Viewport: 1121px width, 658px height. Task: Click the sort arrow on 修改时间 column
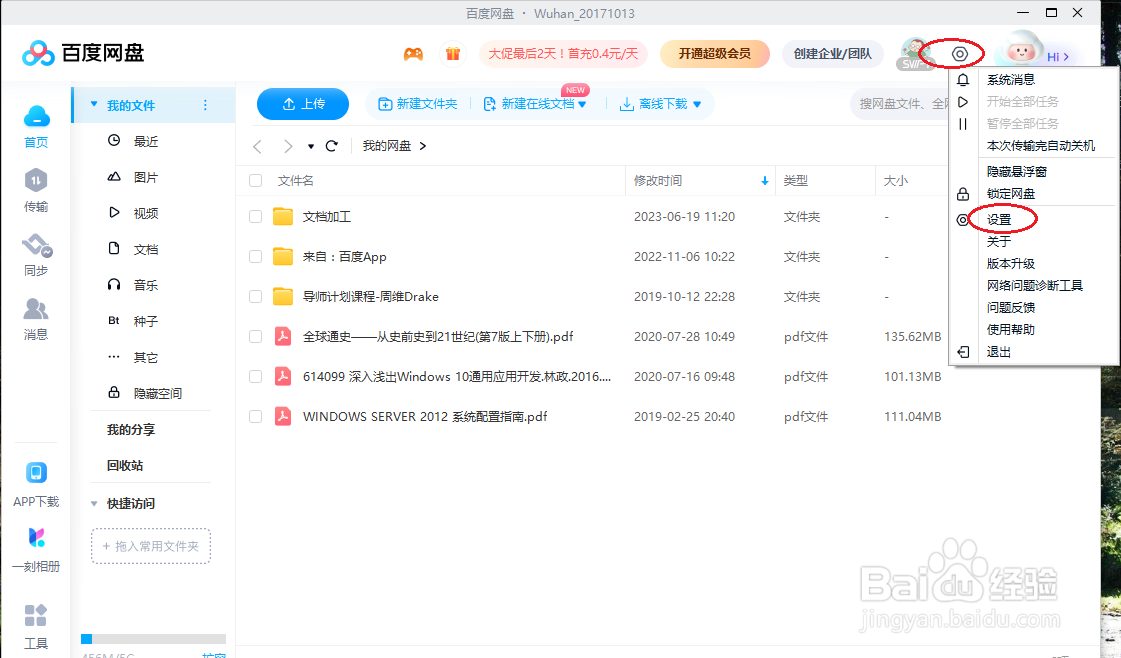pos(765,181)
